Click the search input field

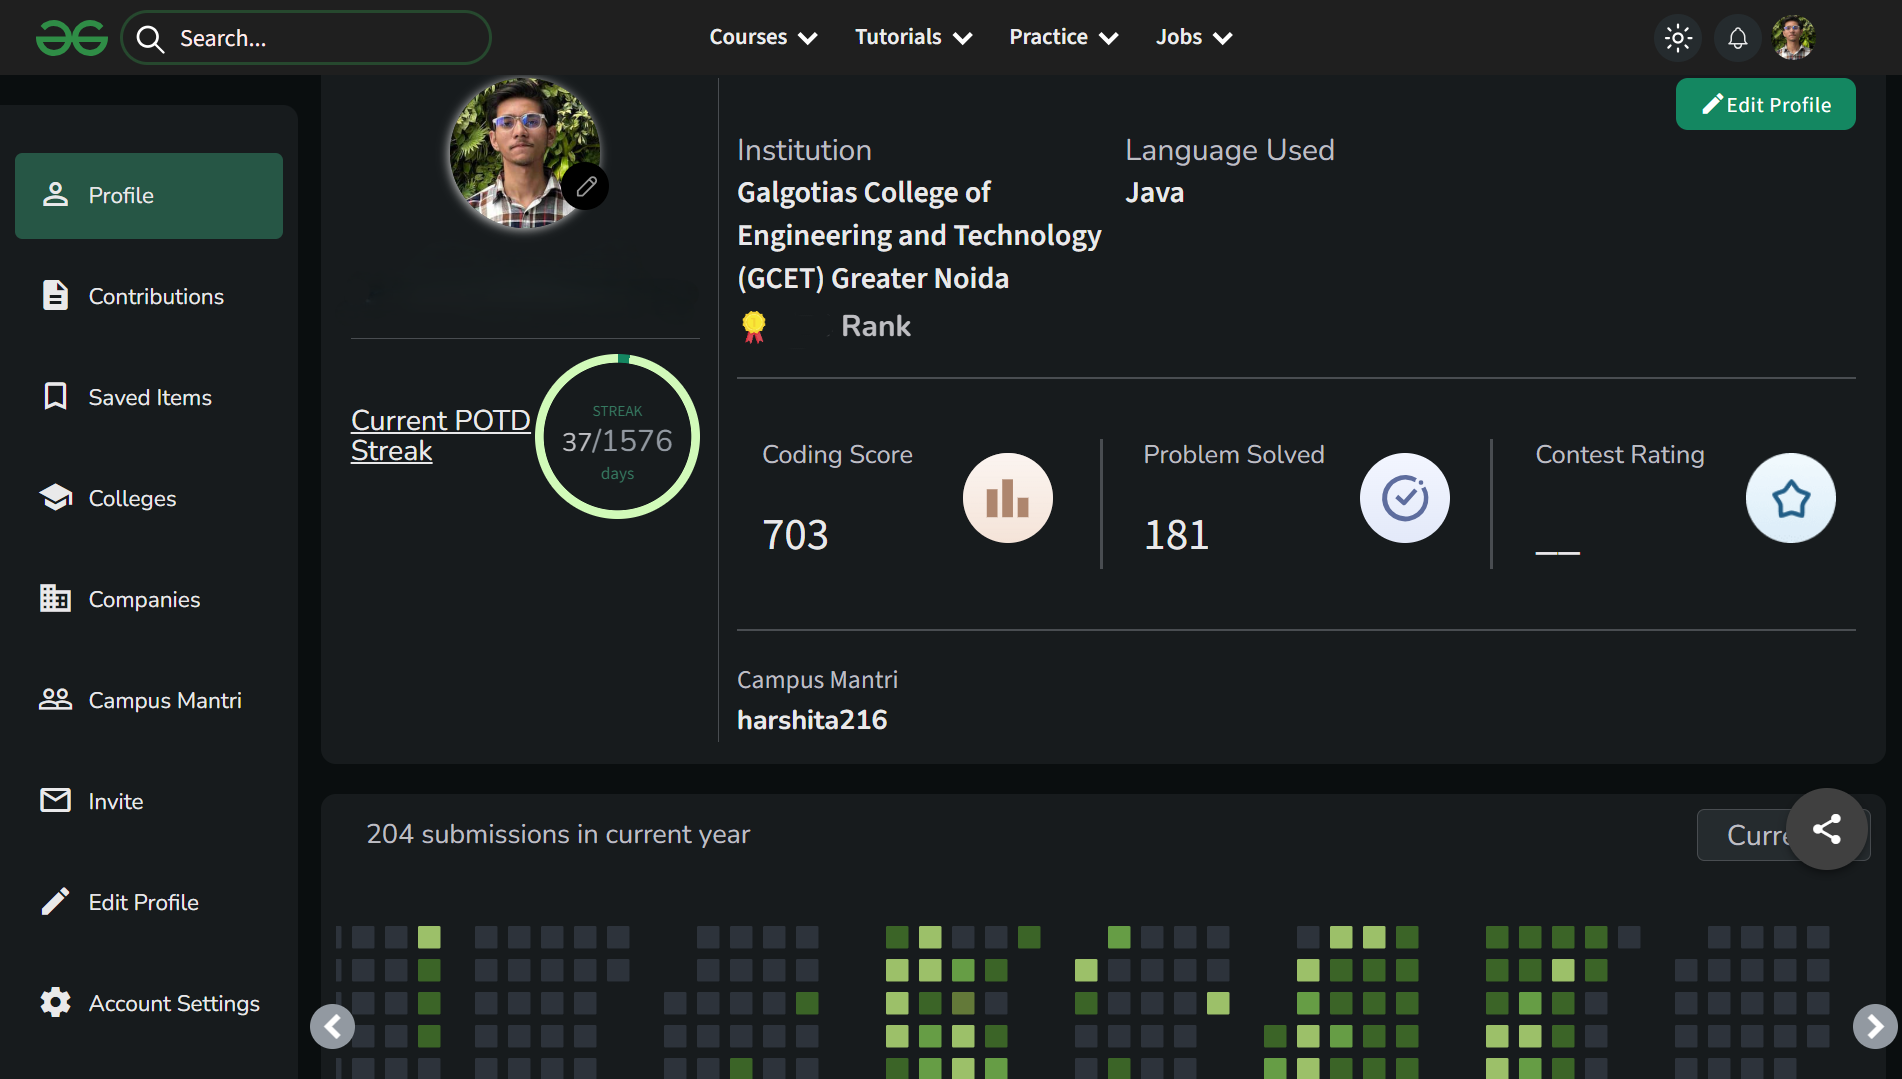click(320, 38)
